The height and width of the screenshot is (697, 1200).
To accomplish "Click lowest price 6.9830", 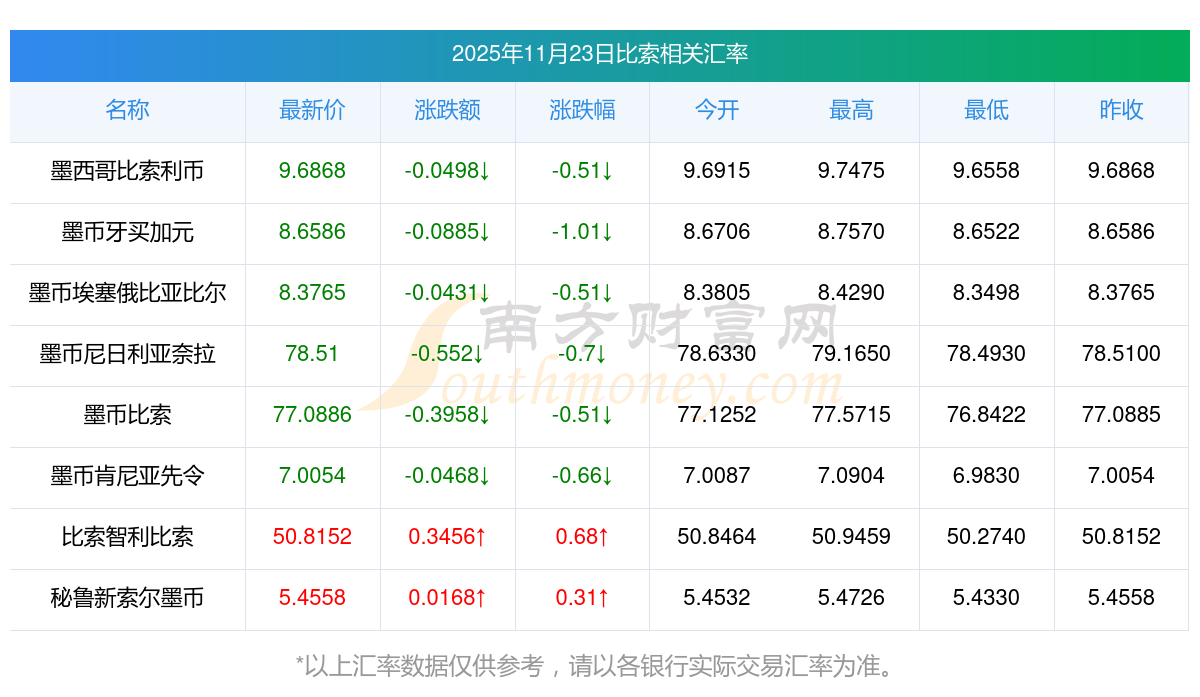I will point(987,476).
